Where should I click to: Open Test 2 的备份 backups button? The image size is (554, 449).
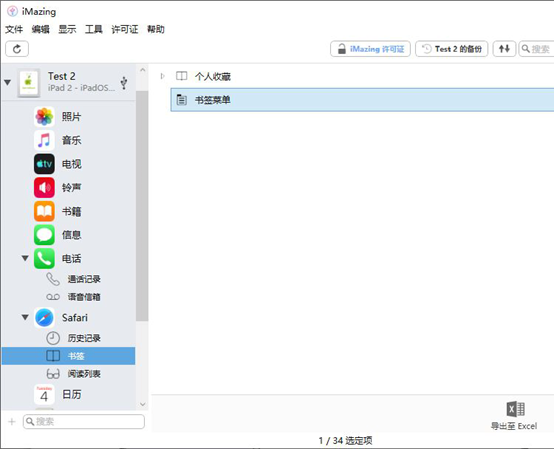[x=452, y=49]
